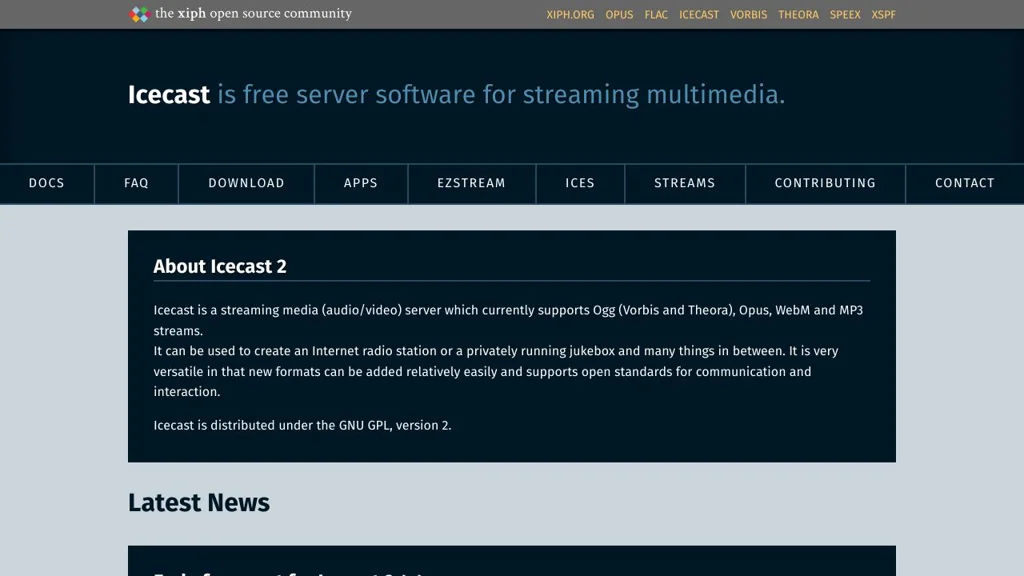Image resolution: width=1024 pixels, height=576 pixels.
Task: Select the ICECAST link in top bar
Action: tap(699, 15)
